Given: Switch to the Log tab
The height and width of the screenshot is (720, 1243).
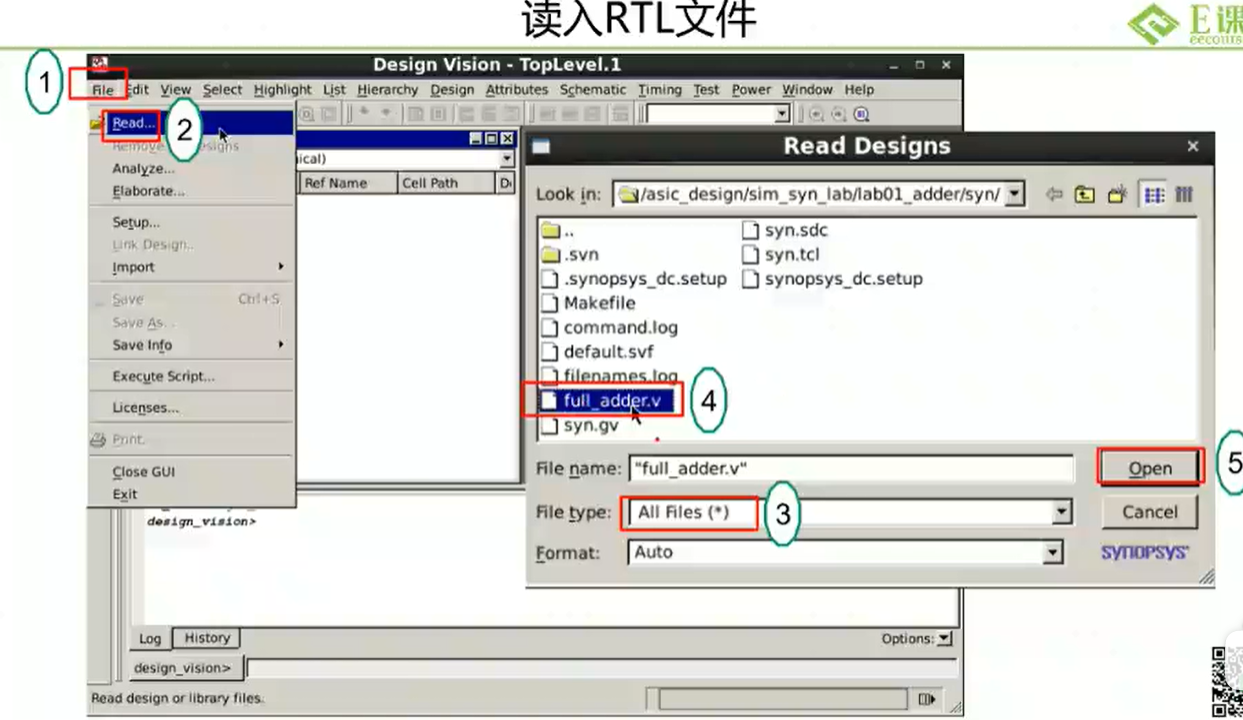Looking at the screenshot, I should point(150,638).
